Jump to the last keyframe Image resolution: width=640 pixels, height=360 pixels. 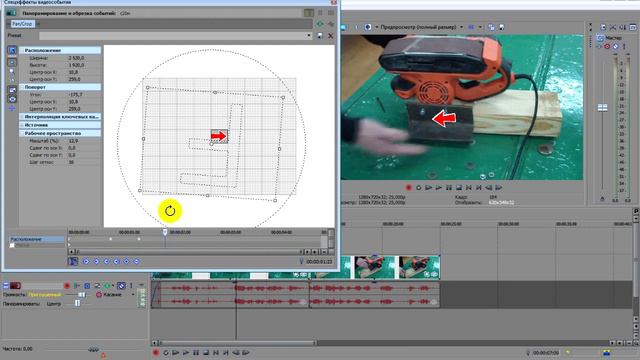click(116, 261)
